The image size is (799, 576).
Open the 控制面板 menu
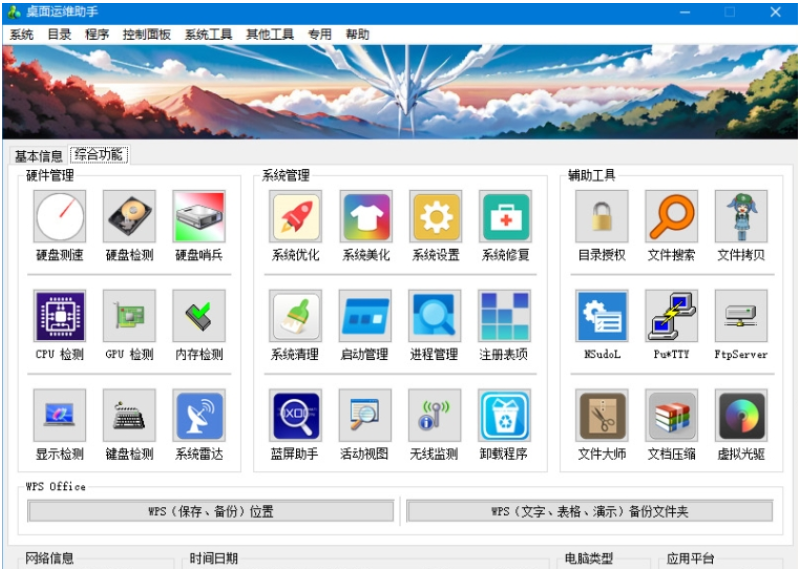click(147, 35)
